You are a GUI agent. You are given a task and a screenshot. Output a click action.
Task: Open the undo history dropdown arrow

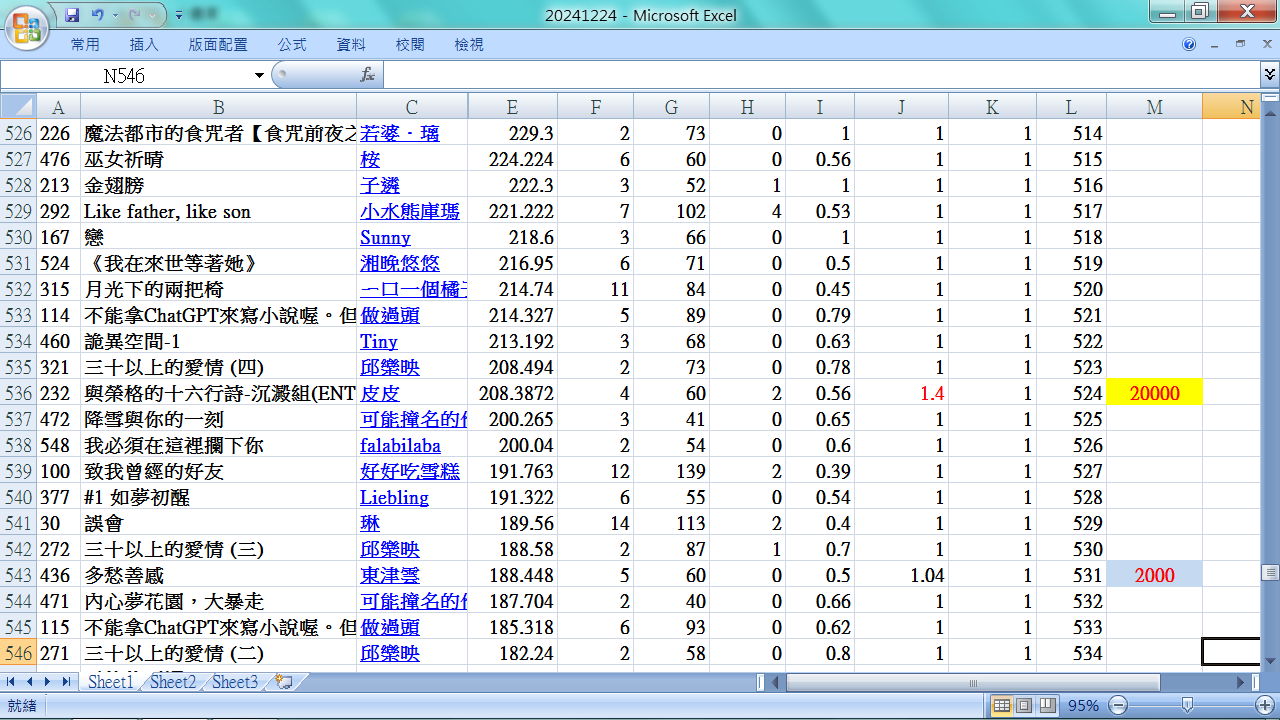115,16
